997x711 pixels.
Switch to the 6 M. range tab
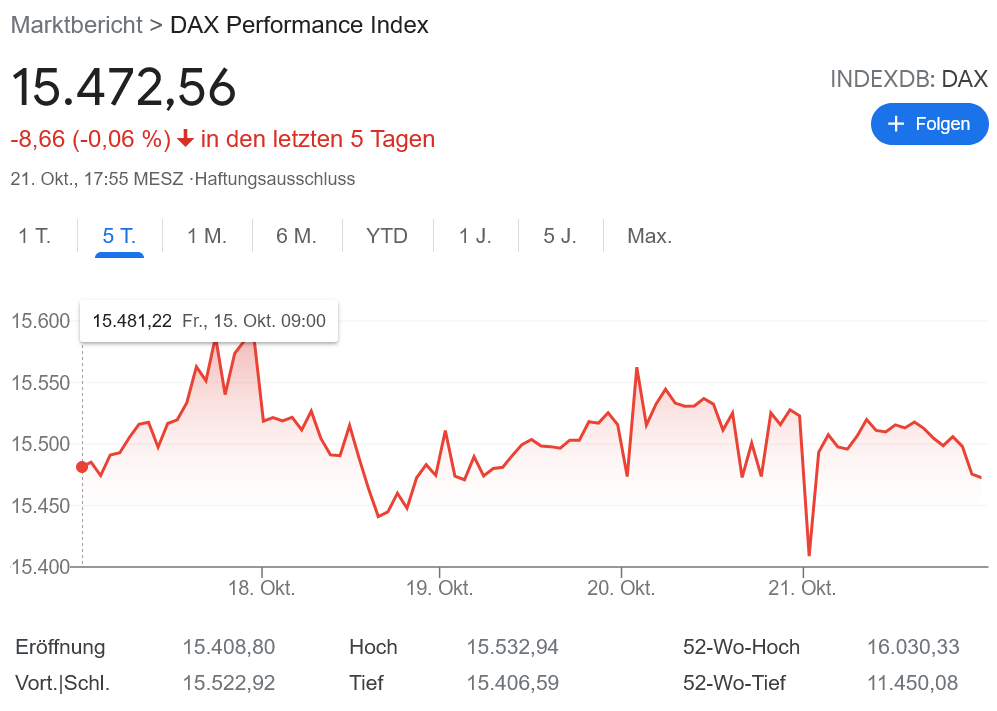click(x=296, y=237)
